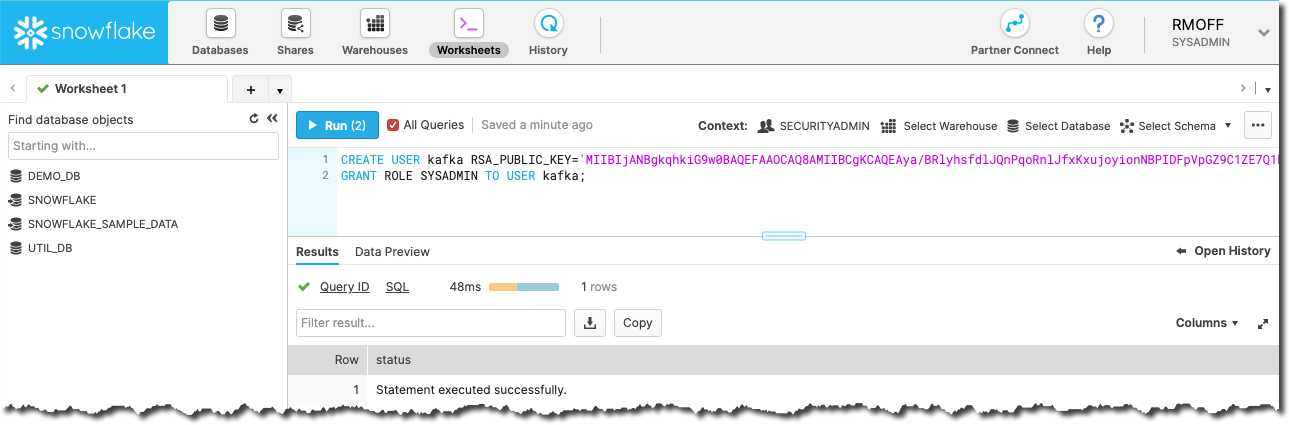The image size is (1289, 425).
Task: Open worksheet tab dropdown arrow
Action: (x=279, y=89)
